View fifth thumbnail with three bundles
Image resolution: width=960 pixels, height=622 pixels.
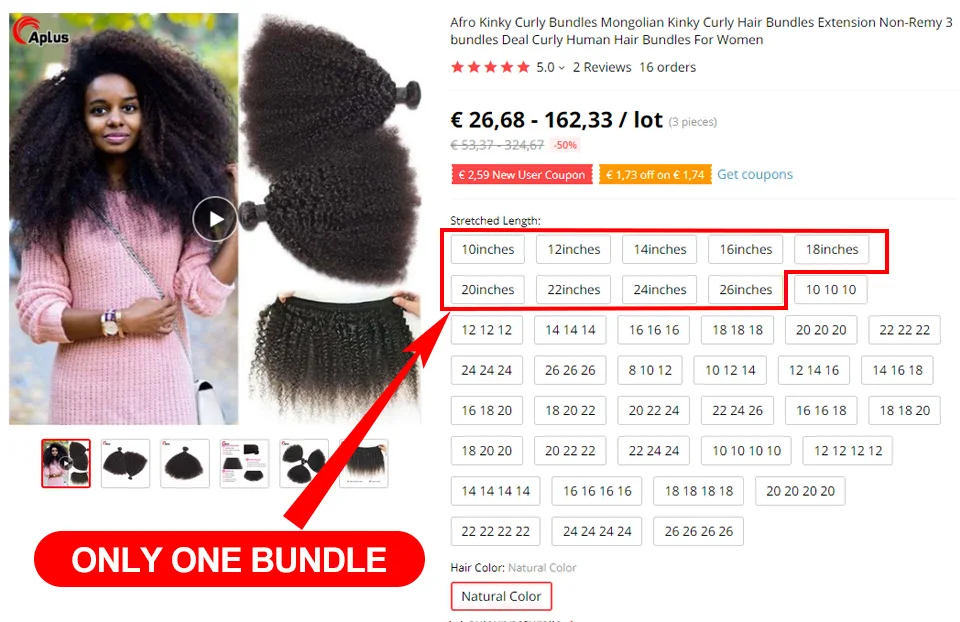[x=304, y=463]
